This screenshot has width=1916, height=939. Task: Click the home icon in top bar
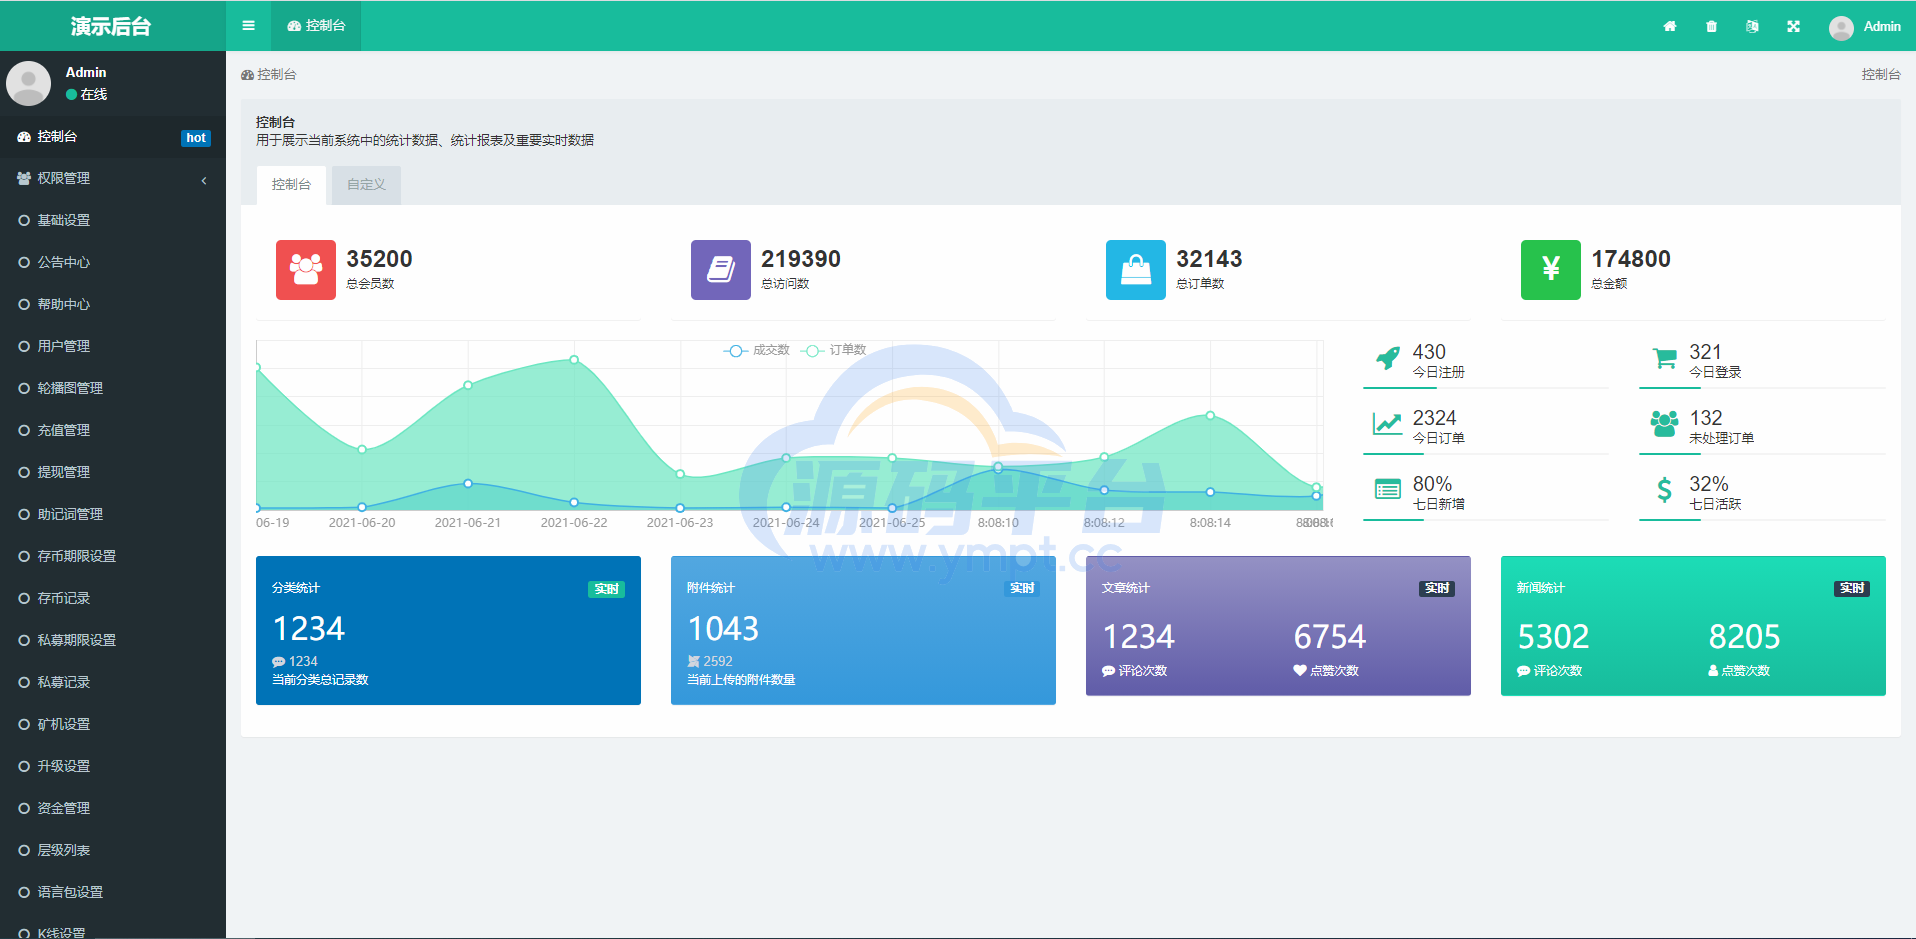tap(1669, 27)
